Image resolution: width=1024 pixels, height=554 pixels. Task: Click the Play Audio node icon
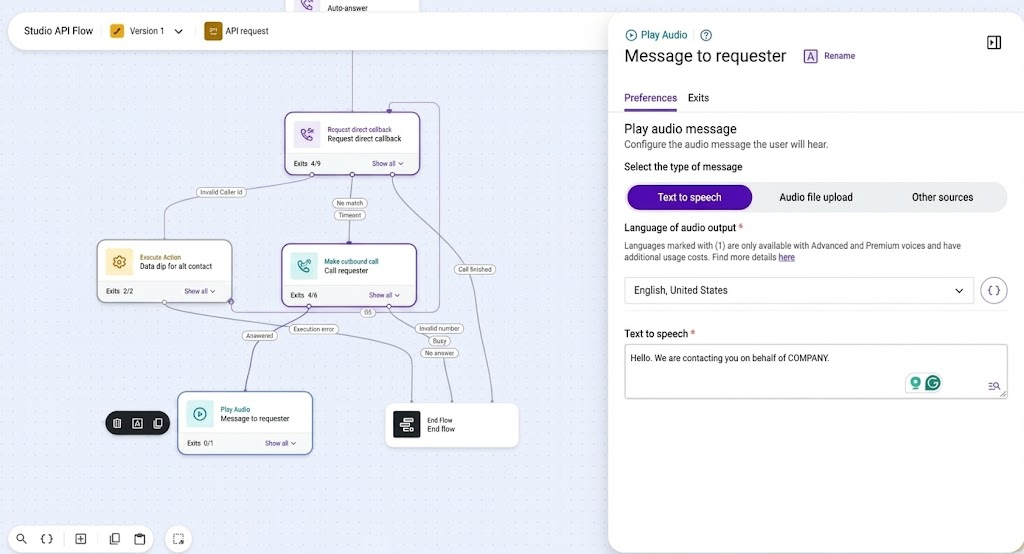(x=200, y=414)
